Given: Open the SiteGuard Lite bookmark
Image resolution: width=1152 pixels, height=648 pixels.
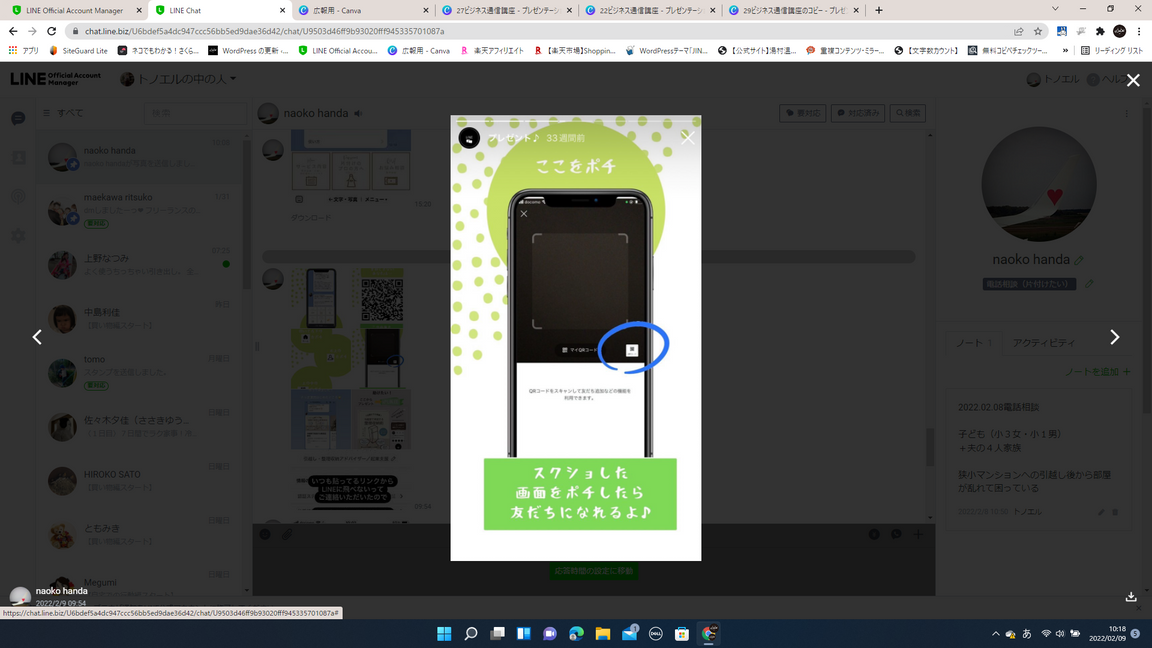Looking at the screenshot, I should 79,50.
